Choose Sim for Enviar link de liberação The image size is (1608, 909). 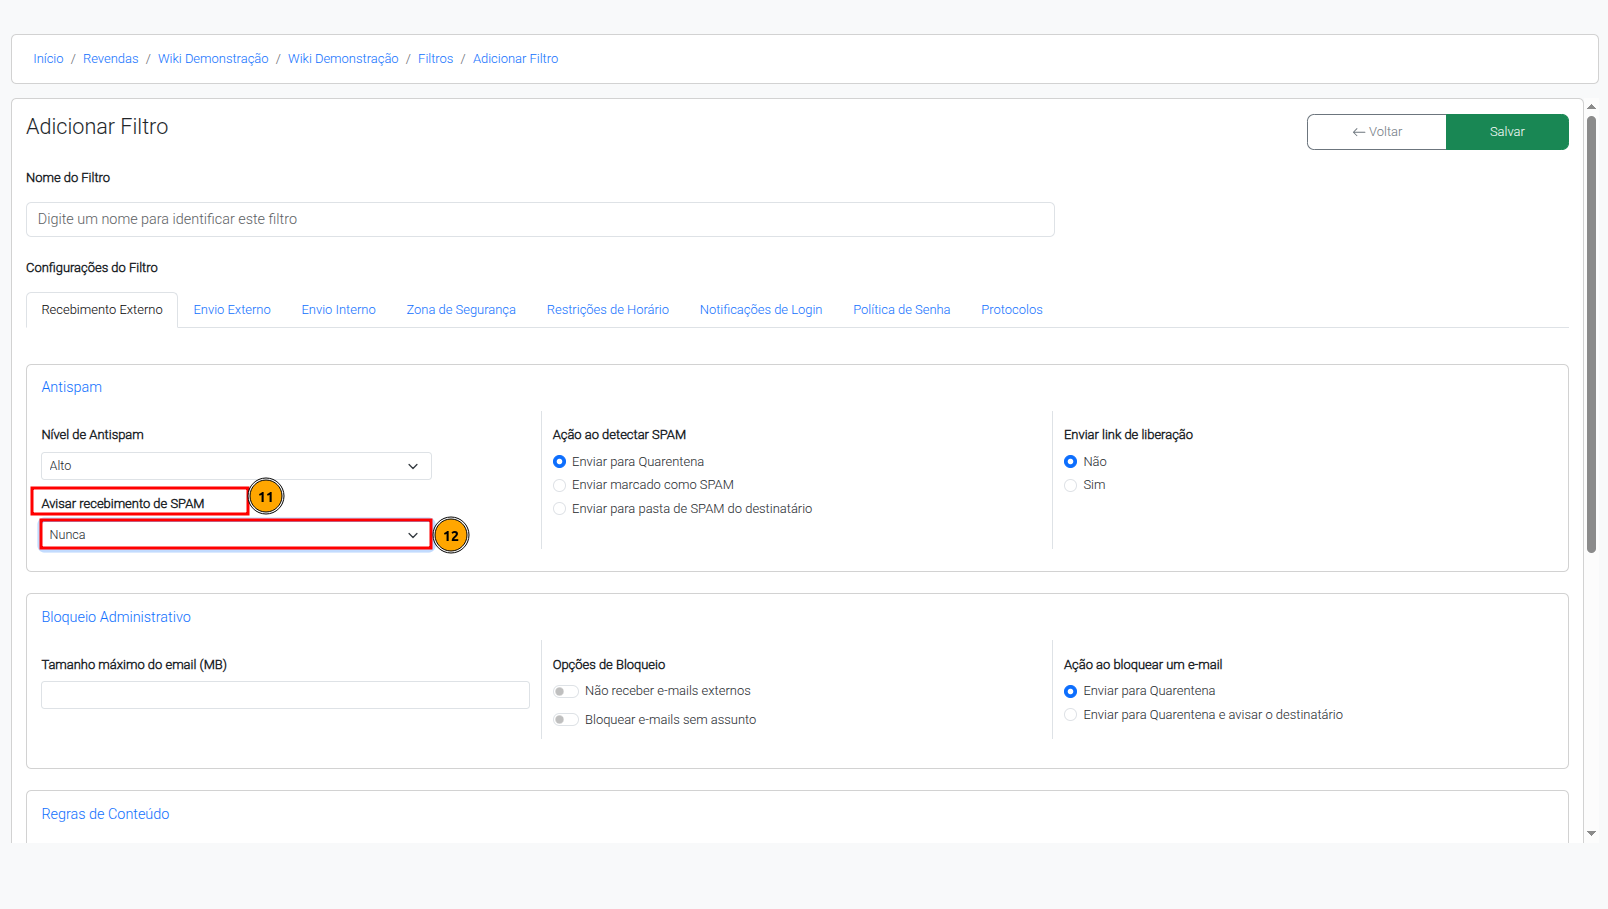pos(1071,485)
